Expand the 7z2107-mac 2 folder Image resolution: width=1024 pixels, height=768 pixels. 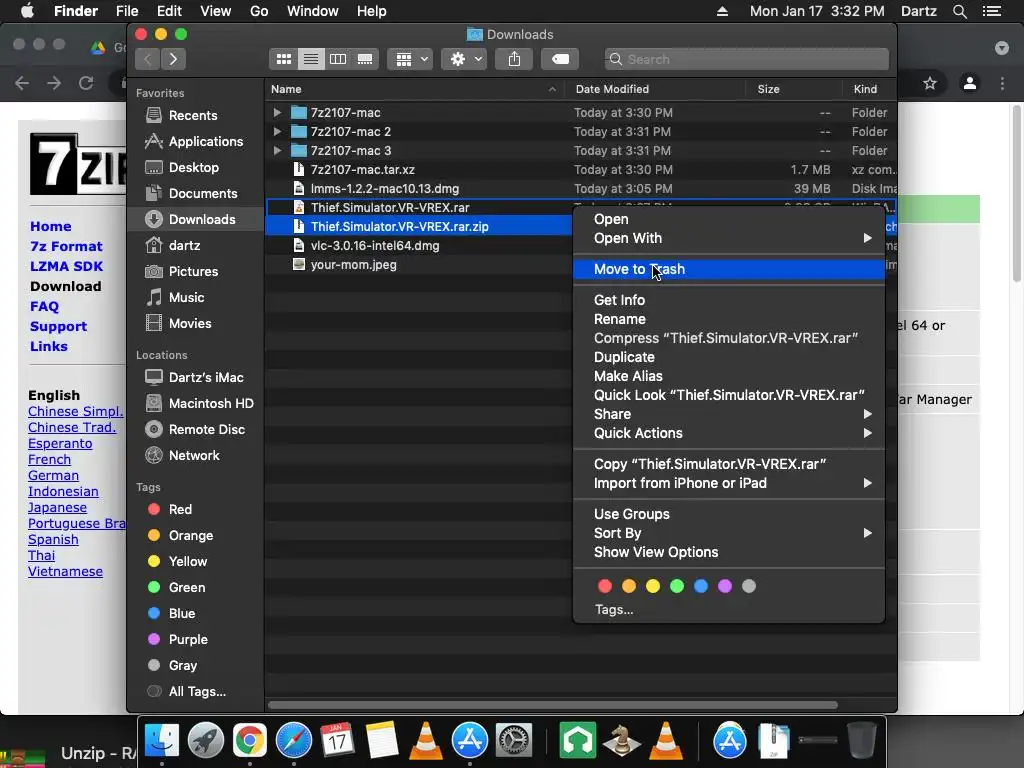point(277,131)
